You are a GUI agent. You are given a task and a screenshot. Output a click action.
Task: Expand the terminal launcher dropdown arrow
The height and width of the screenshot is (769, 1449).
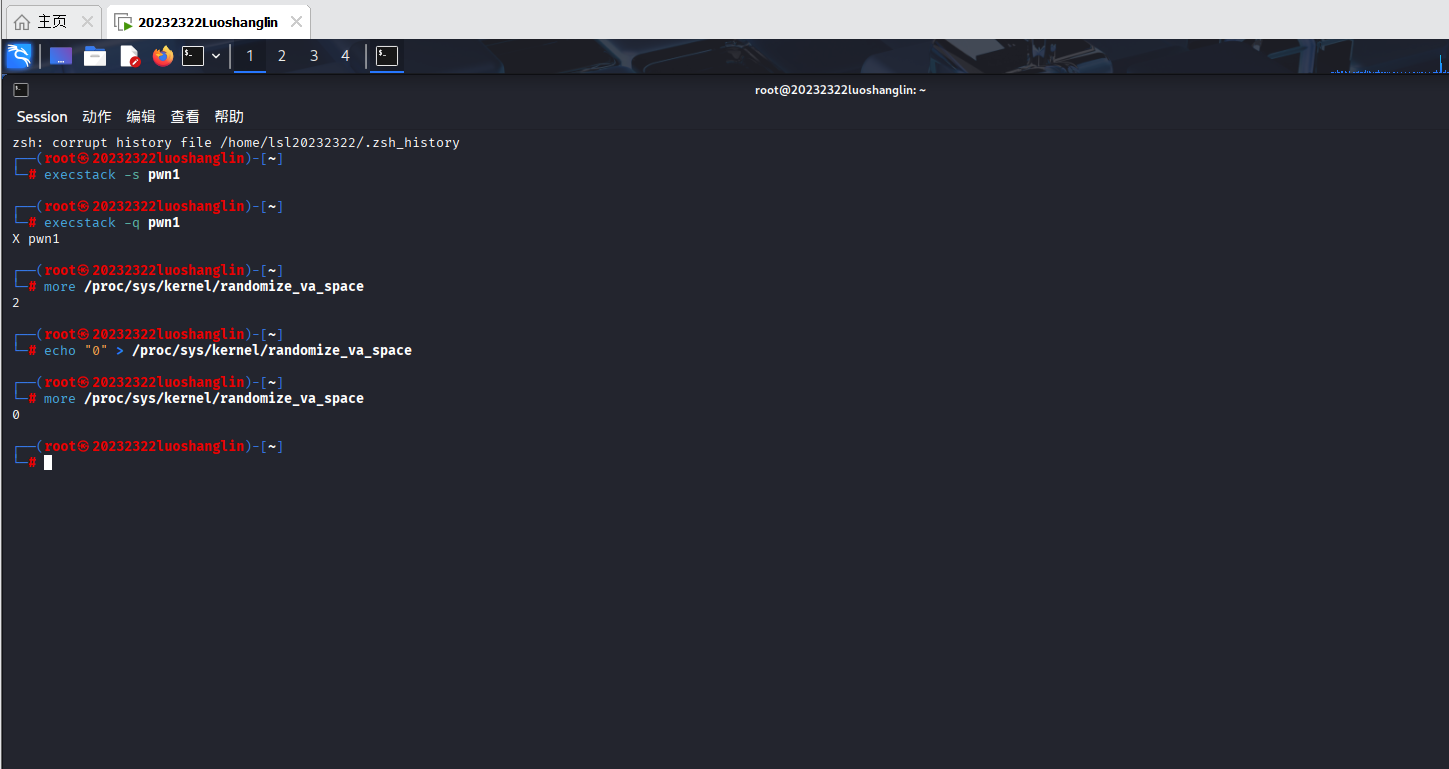216,56
